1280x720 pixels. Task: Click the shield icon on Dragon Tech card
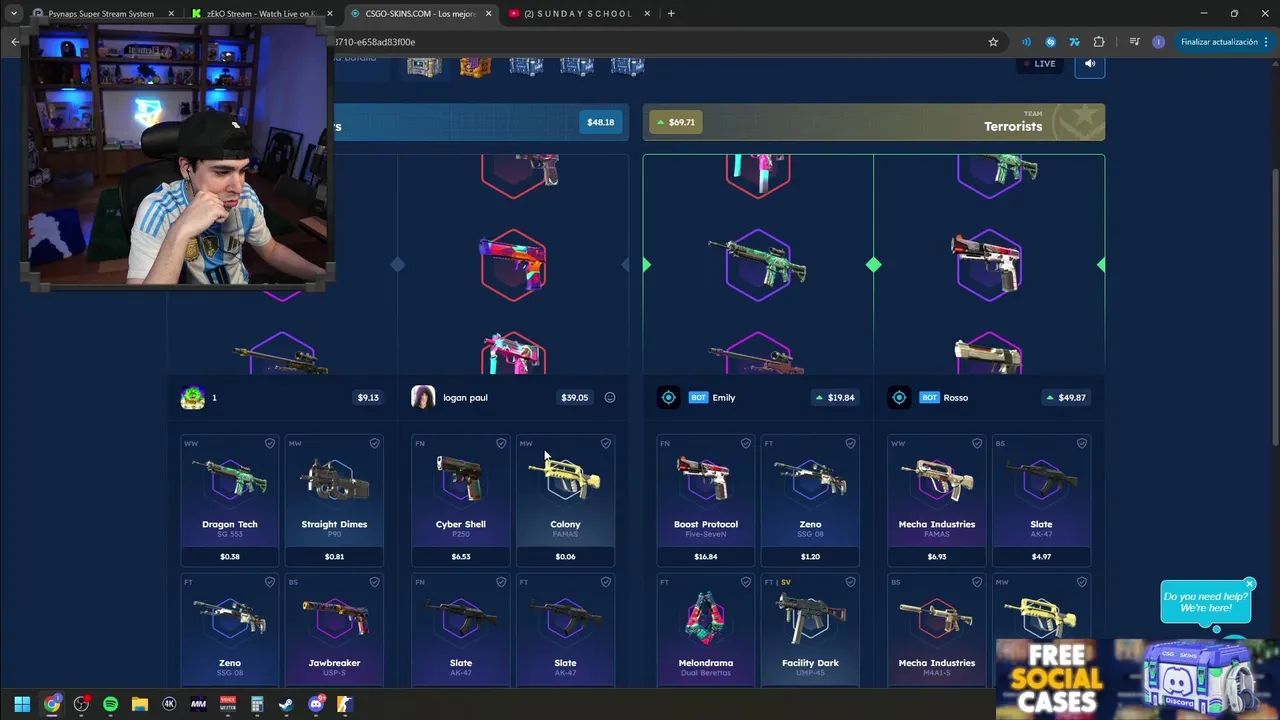270,443
